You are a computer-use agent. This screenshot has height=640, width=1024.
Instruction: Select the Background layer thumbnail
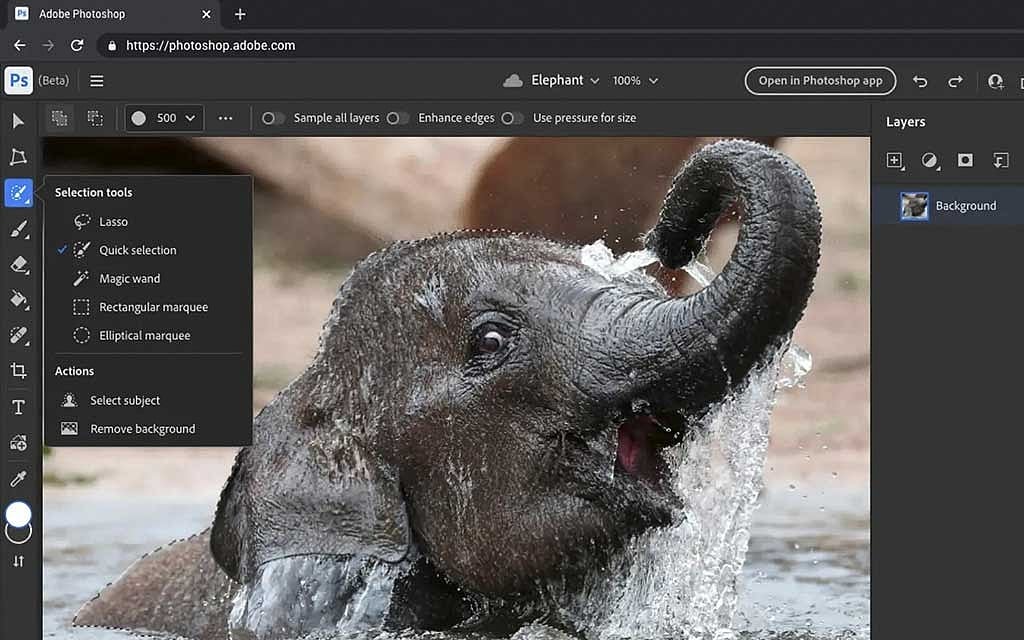pos(914,206)
